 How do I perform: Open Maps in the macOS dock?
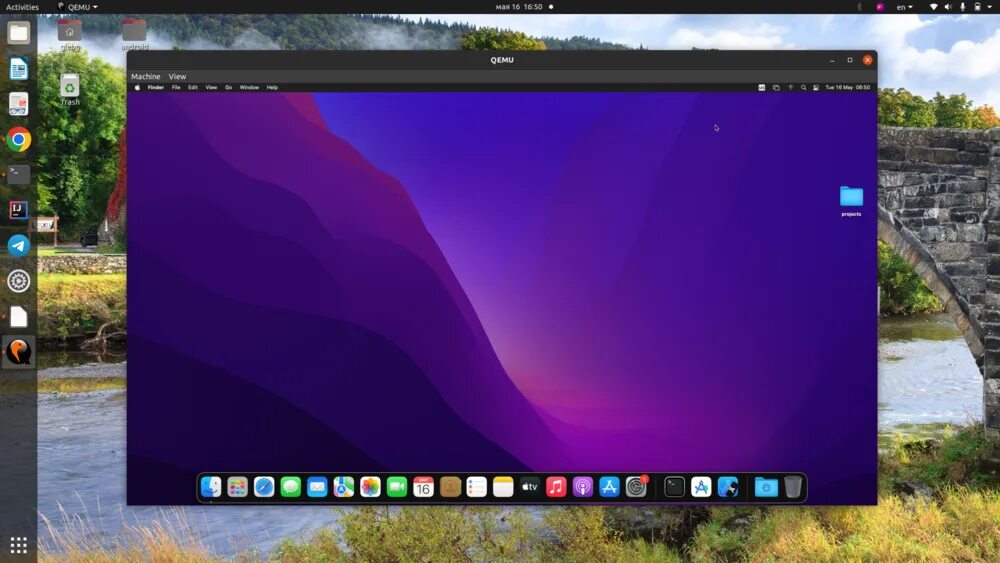pos(344,487)
